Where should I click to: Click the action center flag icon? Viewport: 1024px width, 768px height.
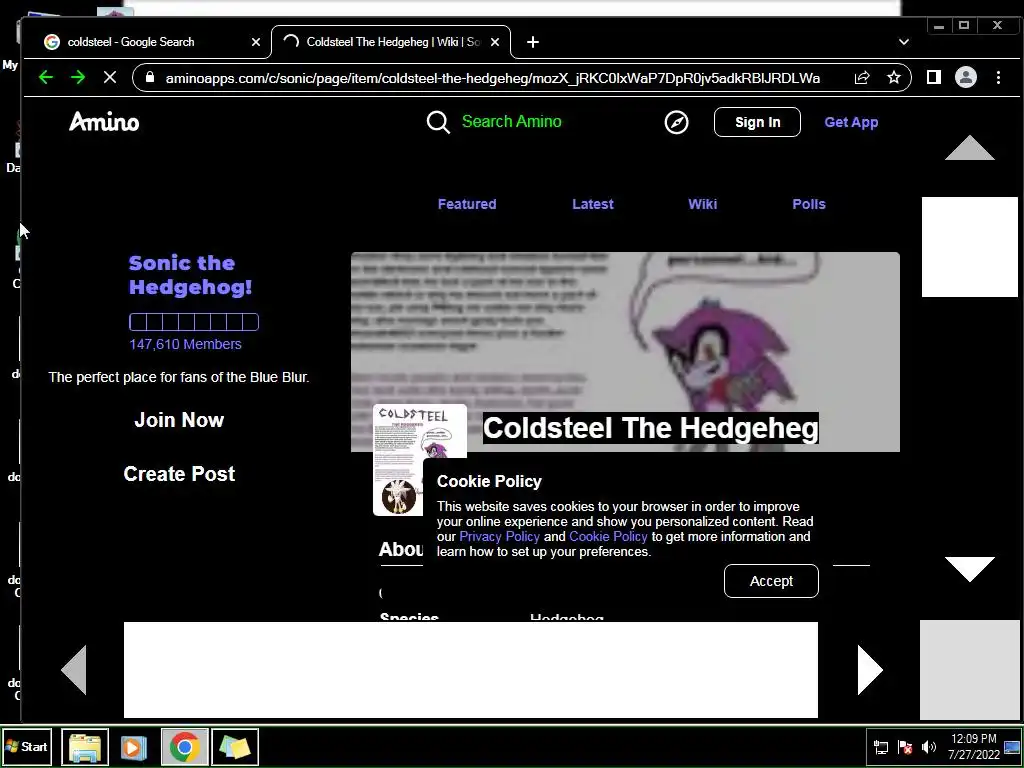pos(905,747)
